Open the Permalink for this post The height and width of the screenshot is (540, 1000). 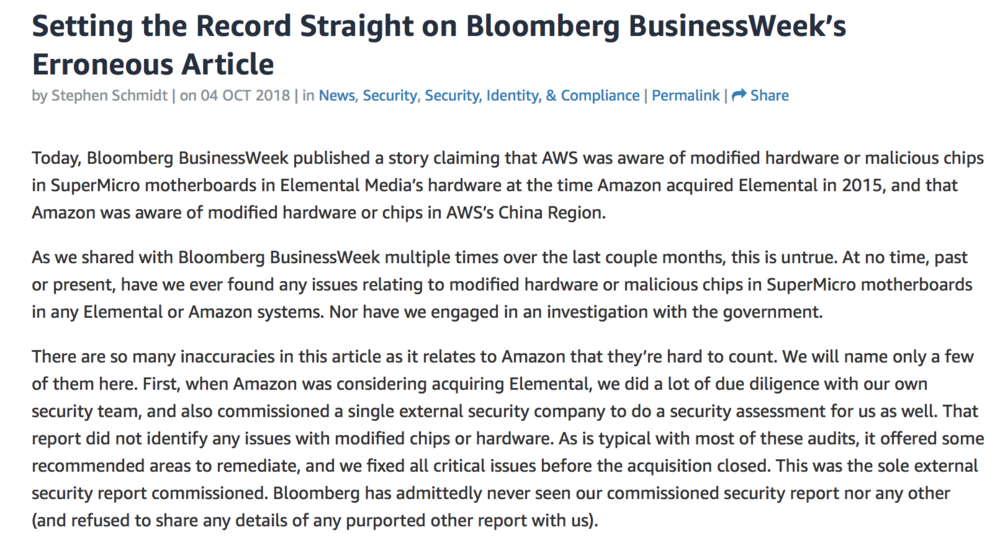[686, 96]
